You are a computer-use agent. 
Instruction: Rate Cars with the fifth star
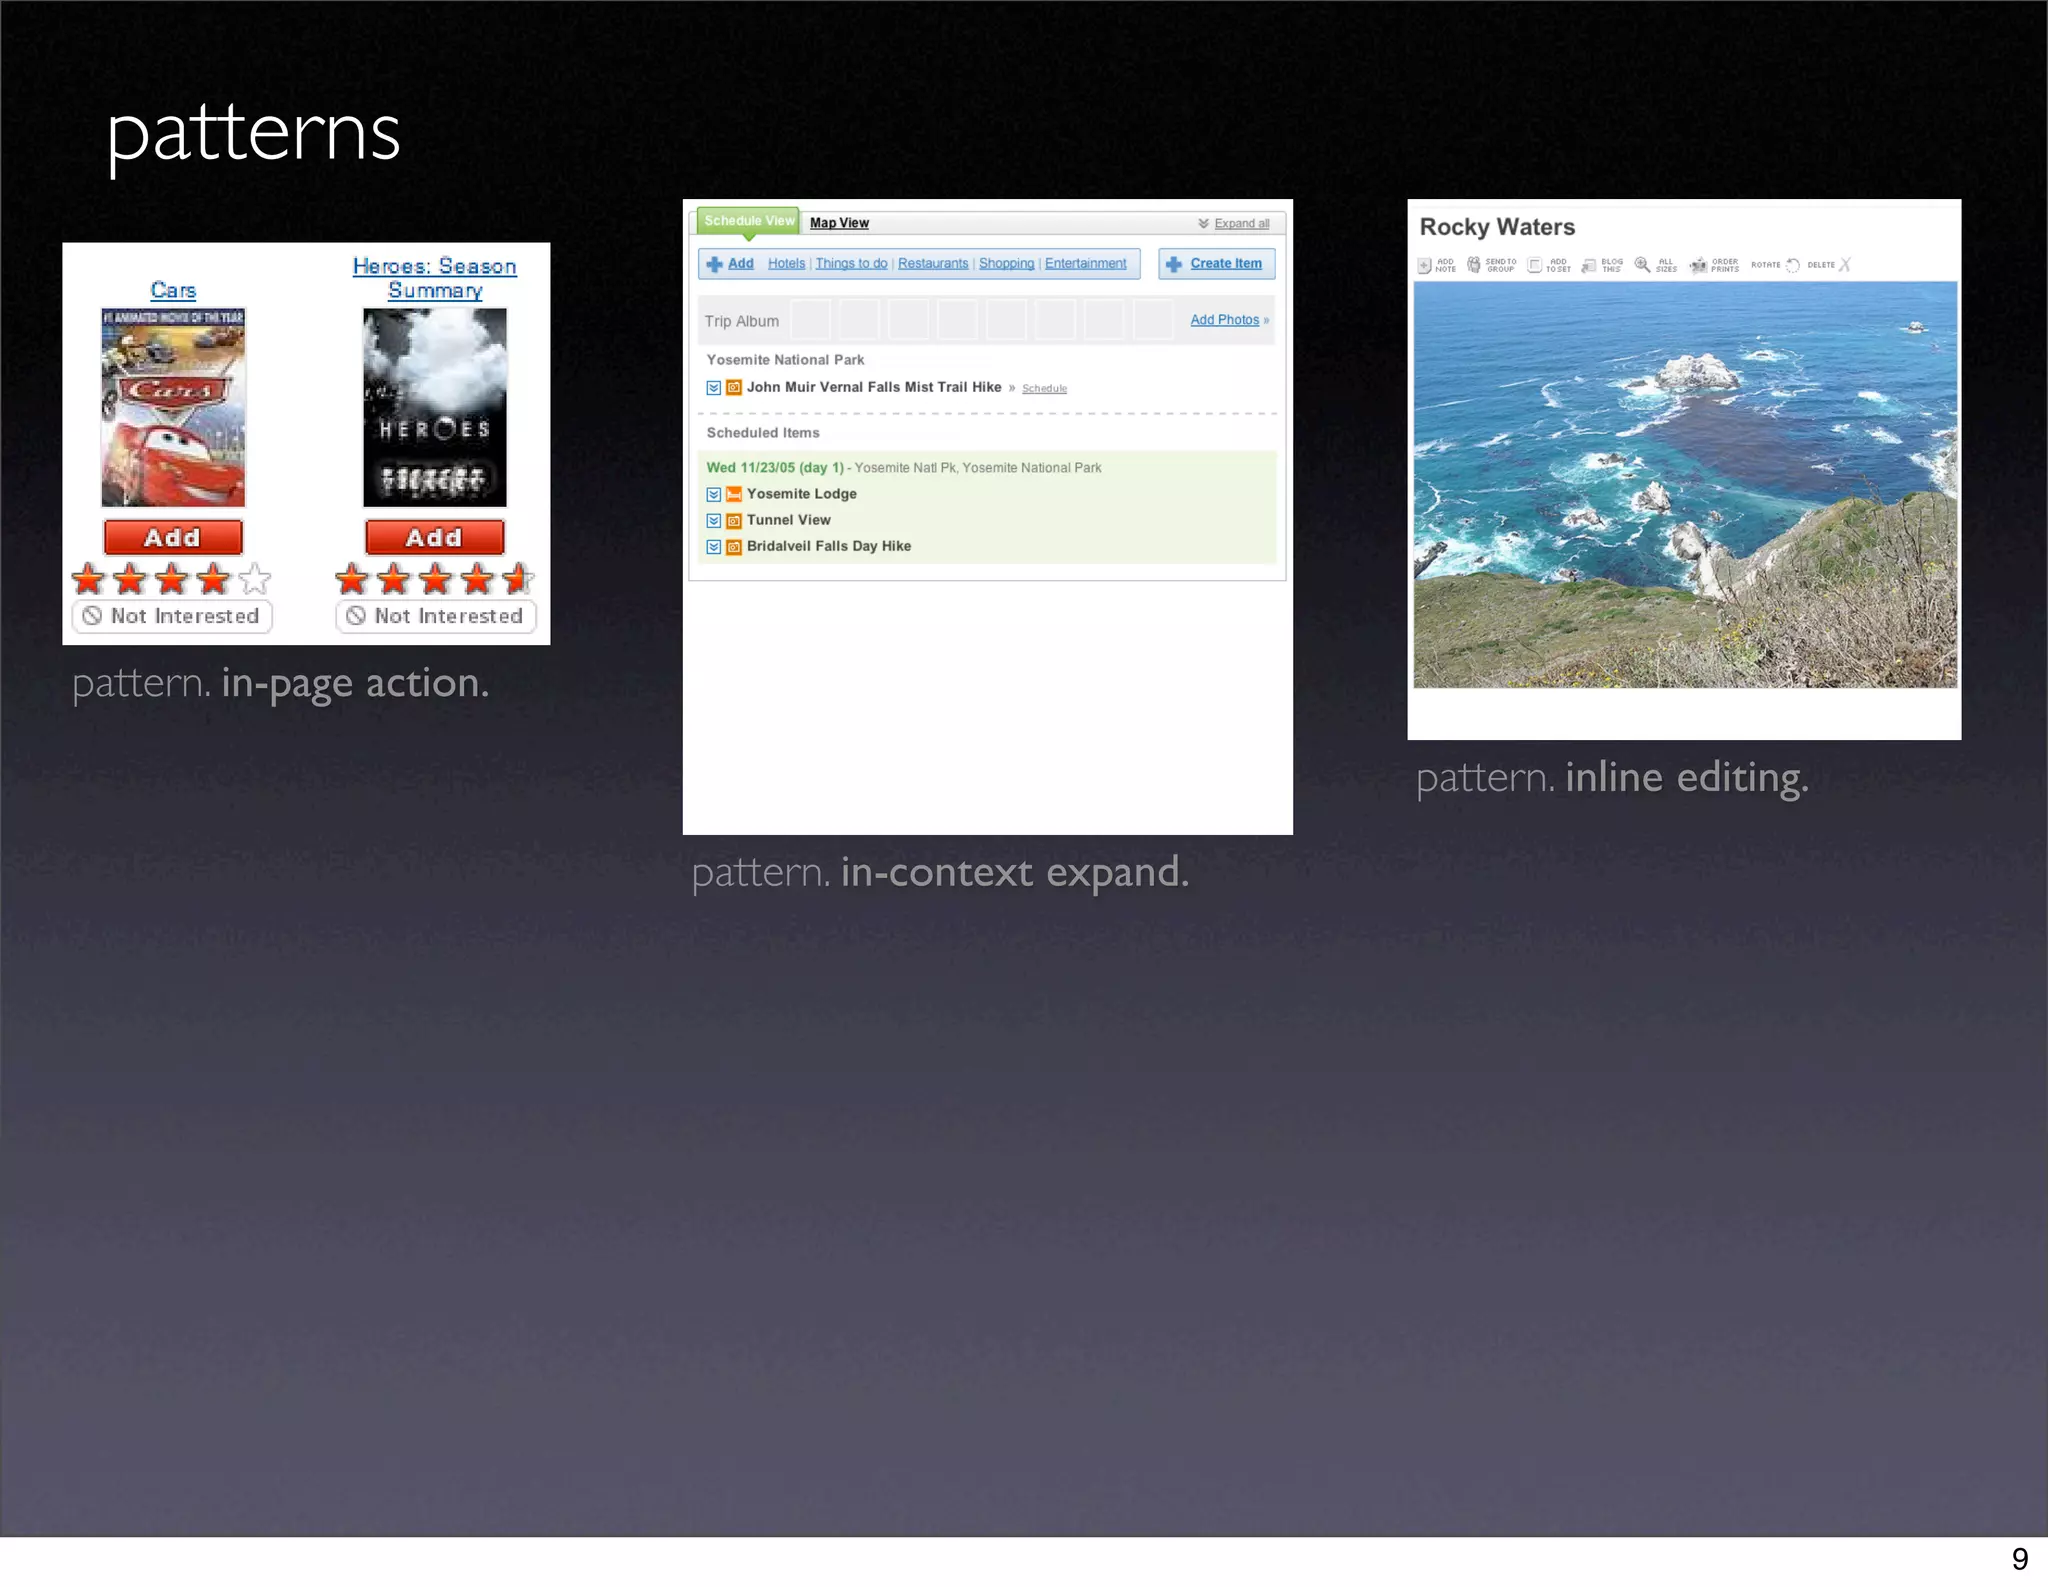[256, 578]
